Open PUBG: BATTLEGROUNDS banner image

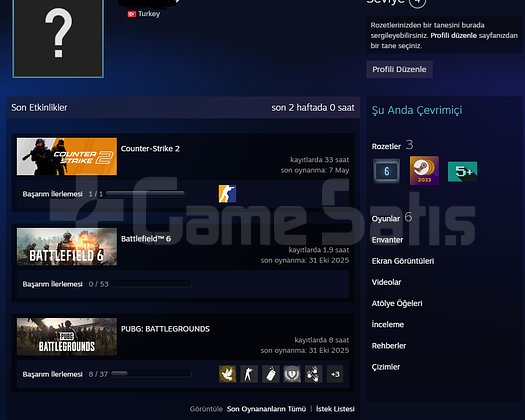(67, 337)
